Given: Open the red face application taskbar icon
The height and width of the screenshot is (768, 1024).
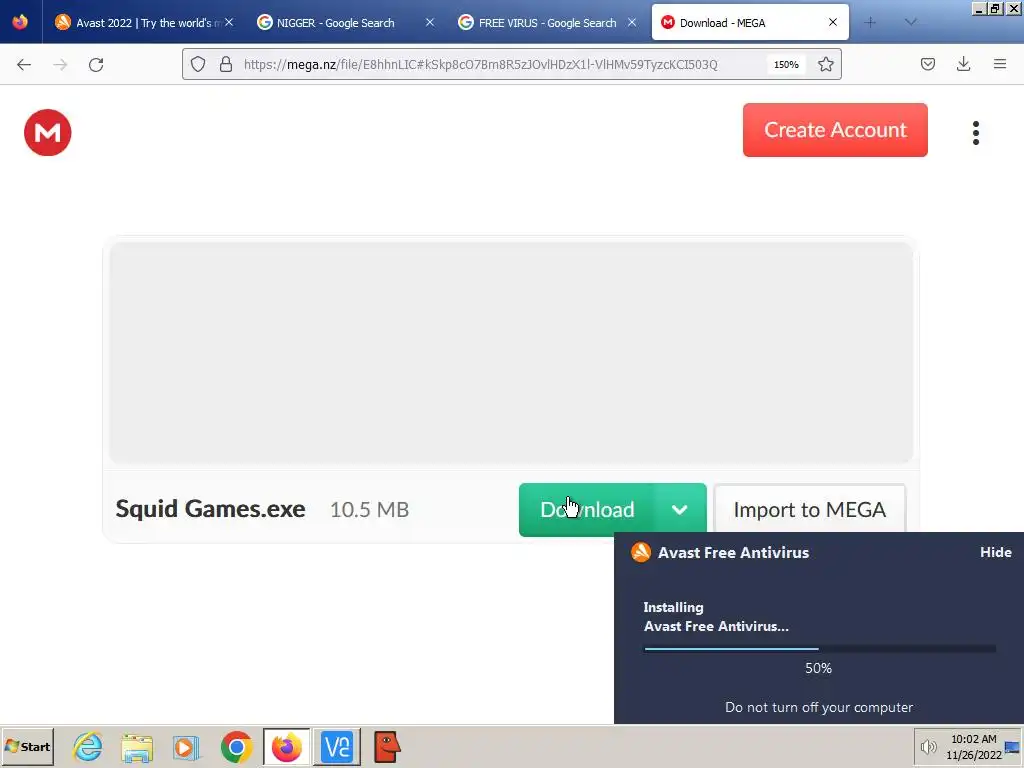Looking at the screenshot, I should click(x=387, y=746).
